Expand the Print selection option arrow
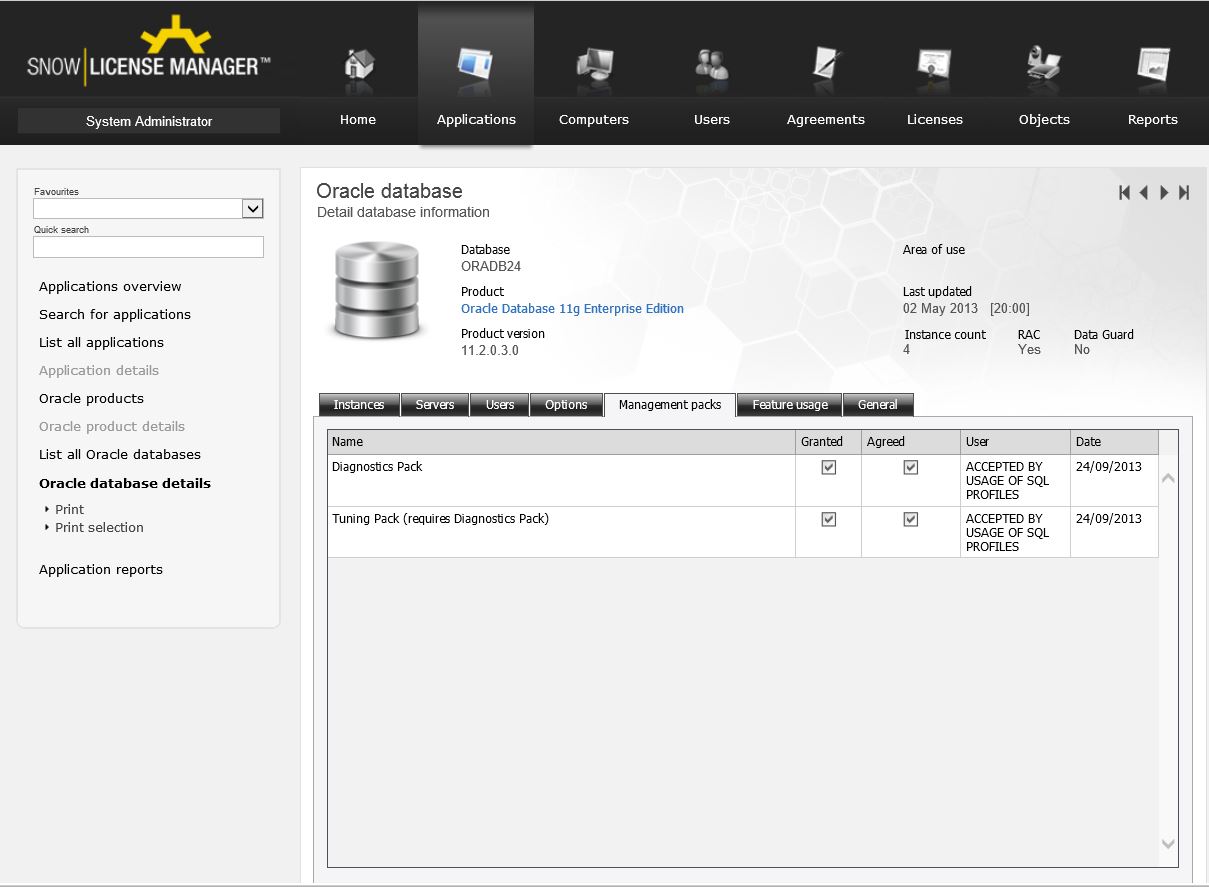 click(x=47, y=527)
